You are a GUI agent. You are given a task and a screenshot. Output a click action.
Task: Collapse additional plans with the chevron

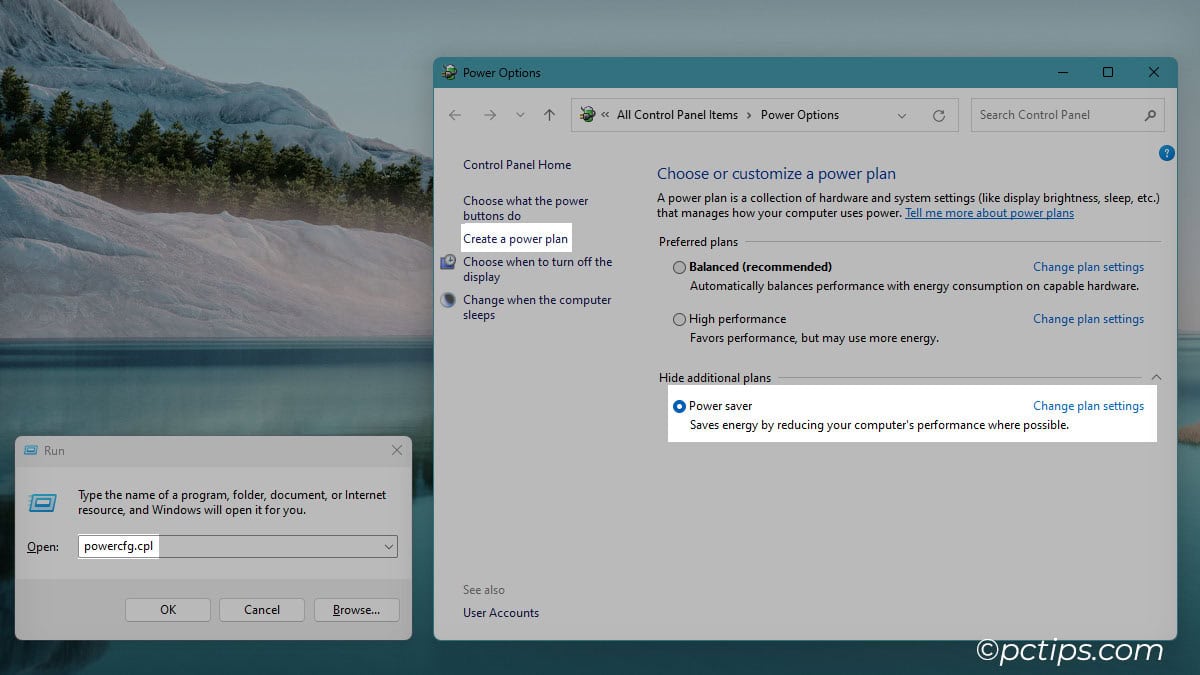pyautogui.click(x=1156, y=377)
